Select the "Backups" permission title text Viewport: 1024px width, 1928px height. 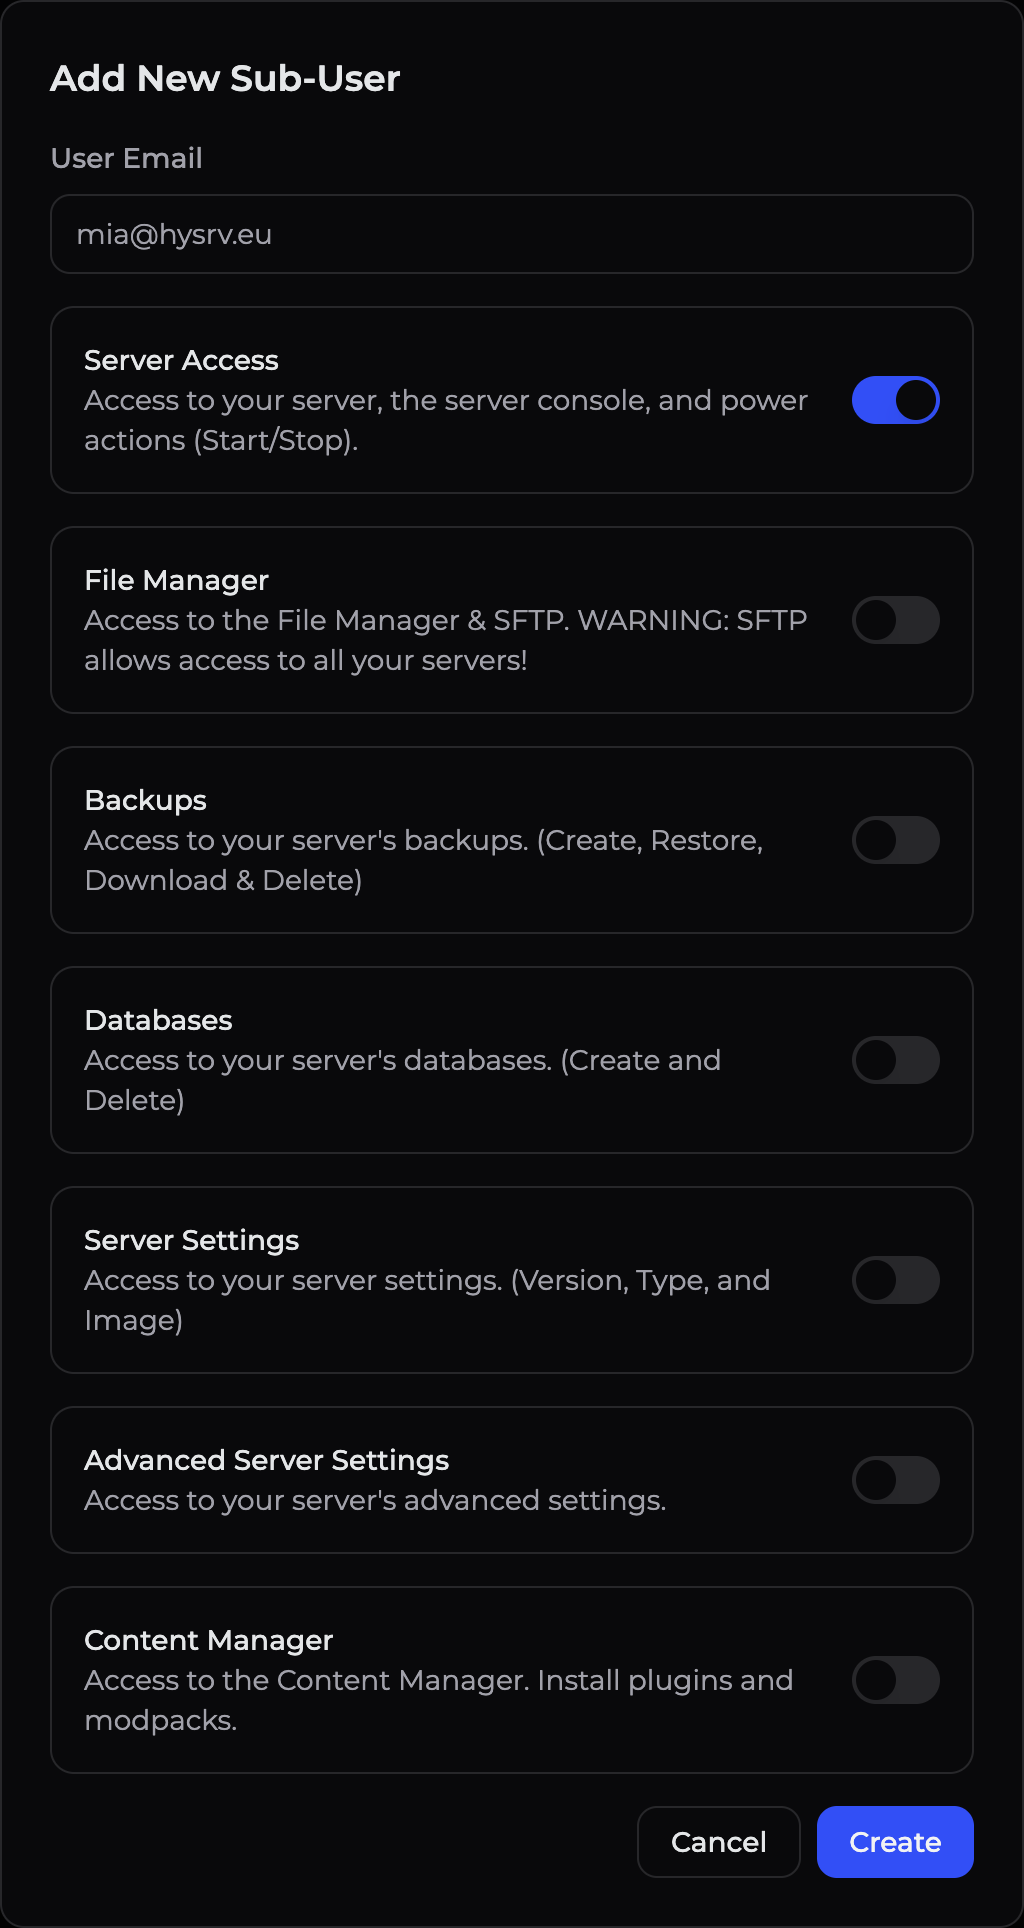tap(146, 800)
